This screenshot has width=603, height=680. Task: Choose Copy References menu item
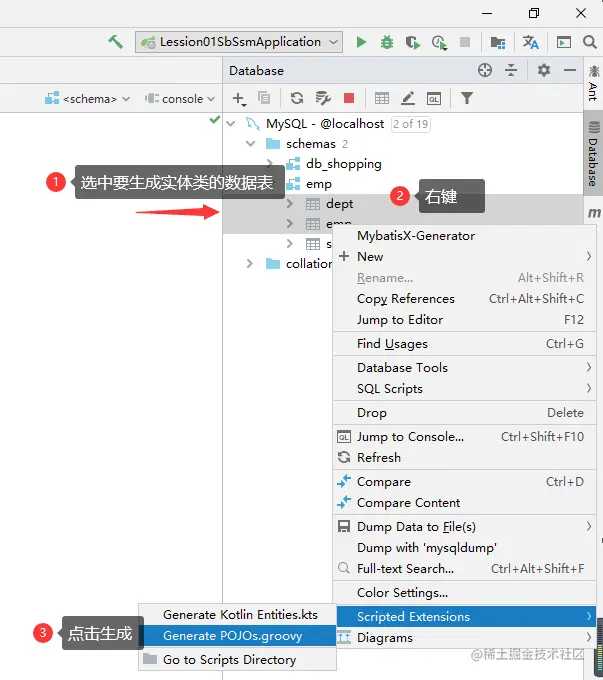[x=464, y=299]
